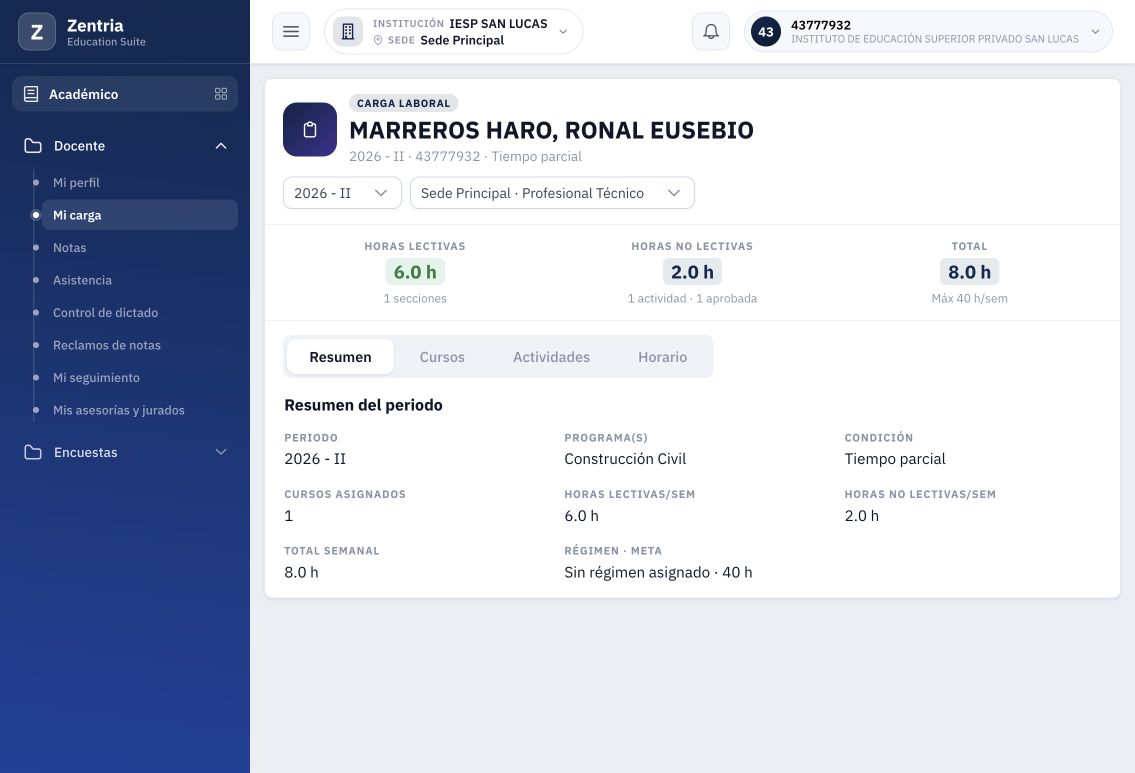Open Mi seguimiento in the sidebar
The image size is (1135, 773).
140,378
